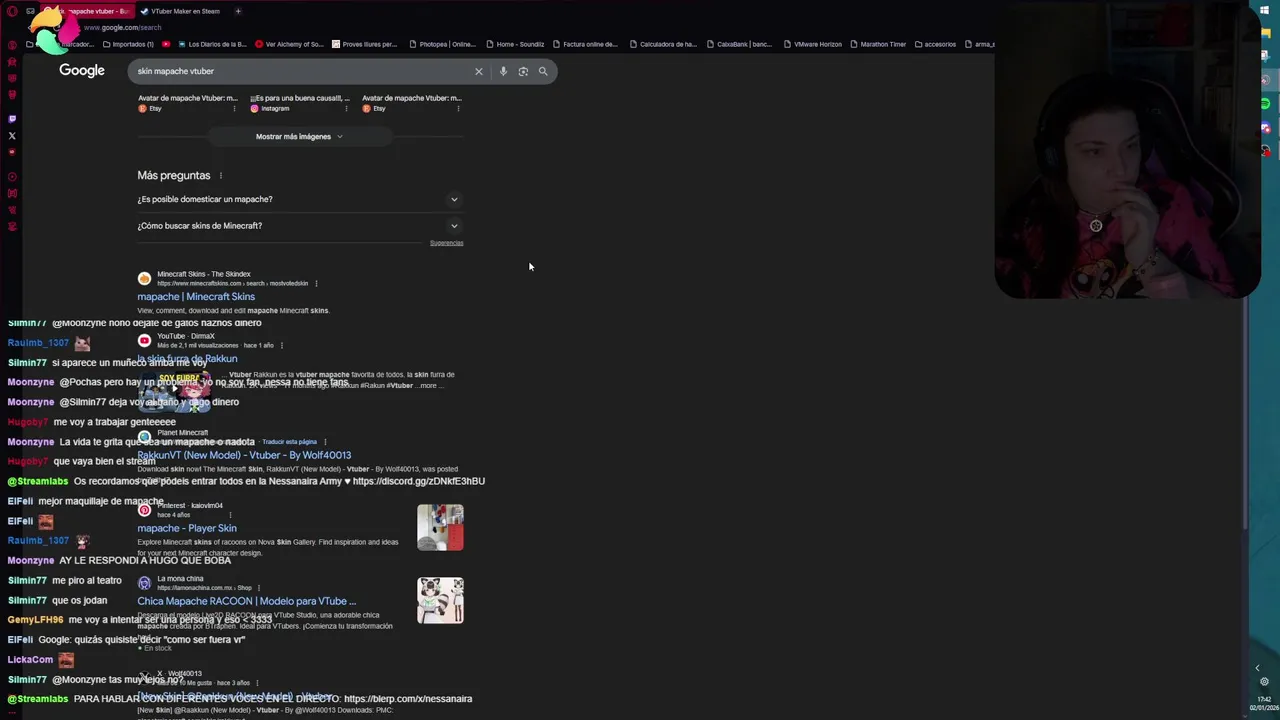Open a new browser tab with plus

pyautogui.click(x=238, y=11)
